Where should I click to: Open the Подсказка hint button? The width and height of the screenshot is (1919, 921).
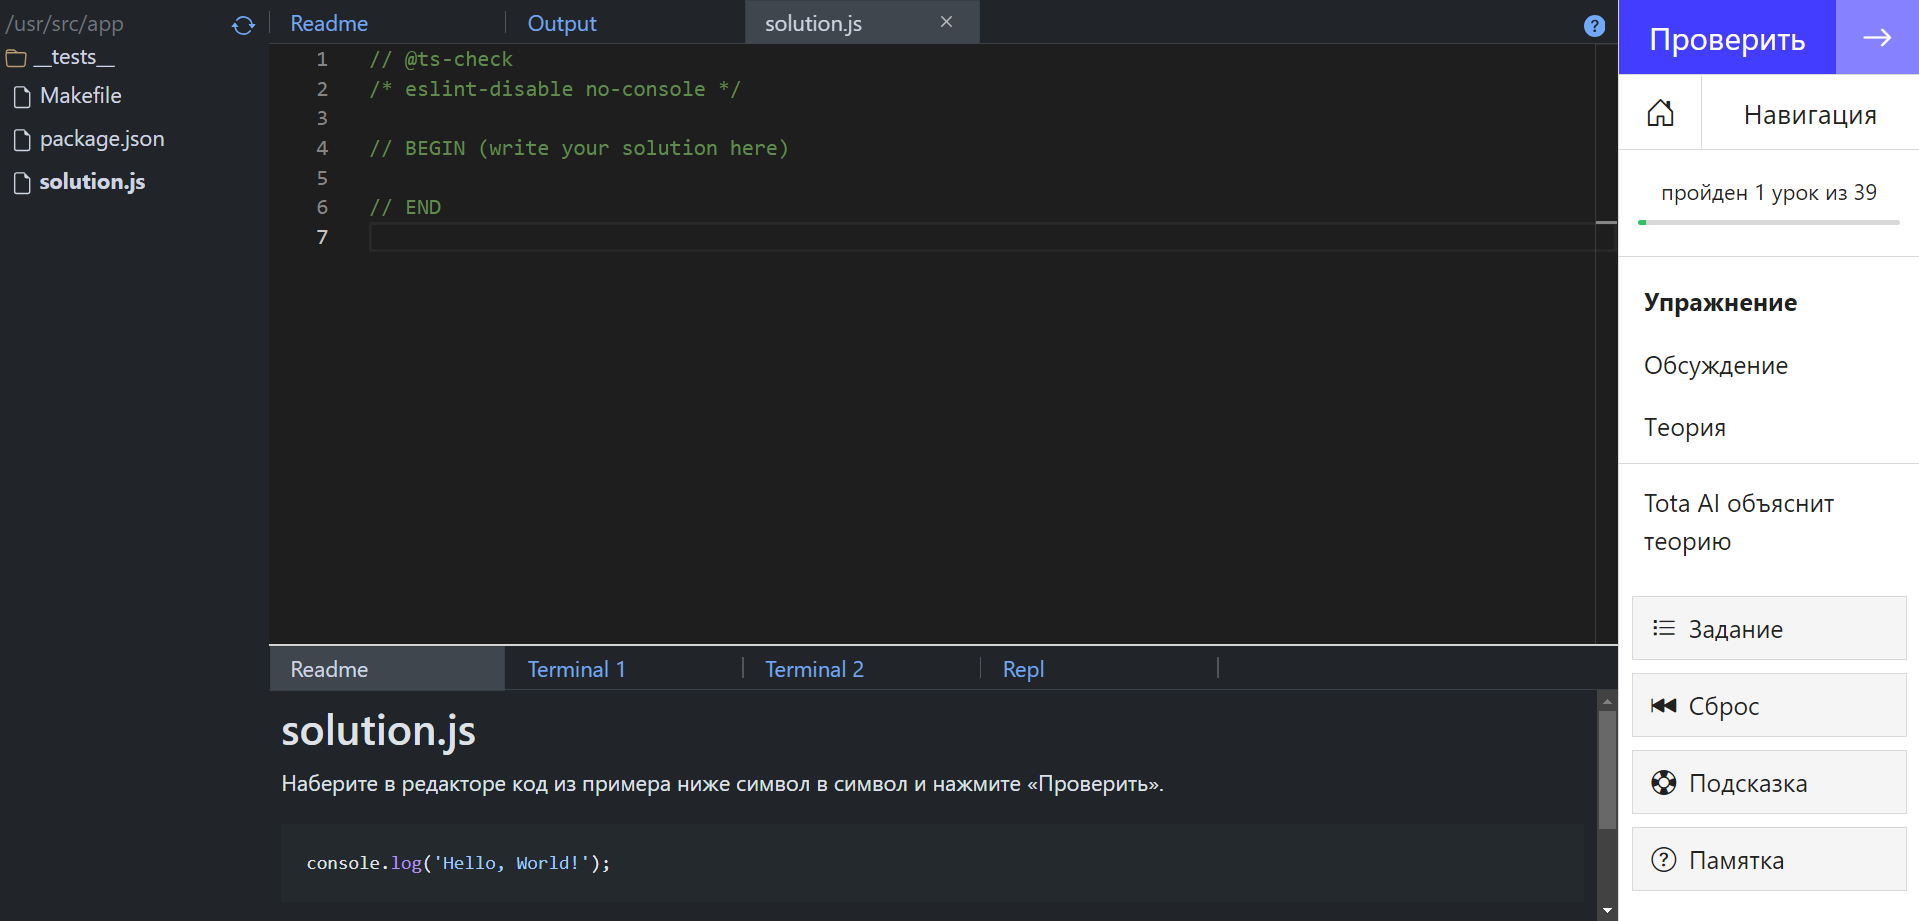[x=1768, y=783]
